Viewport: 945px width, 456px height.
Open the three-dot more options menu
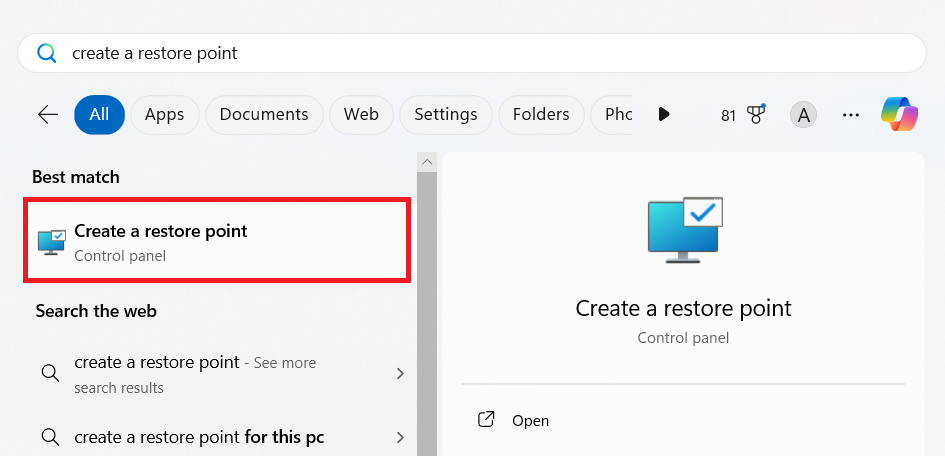pos(850,114)
